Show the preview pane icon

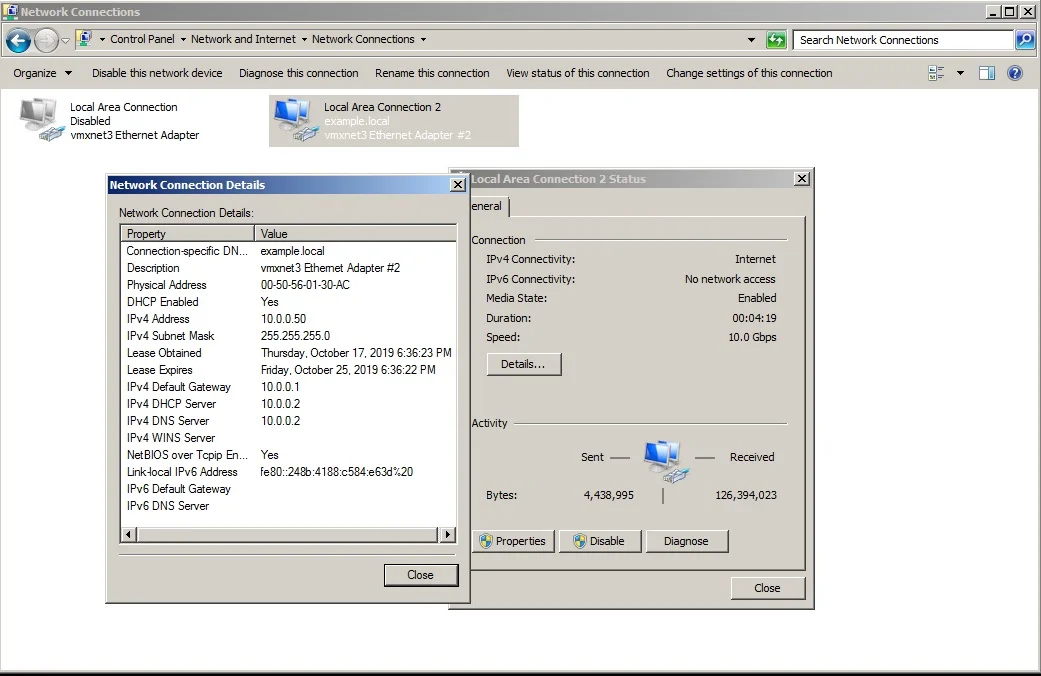[x=987, y=73]
